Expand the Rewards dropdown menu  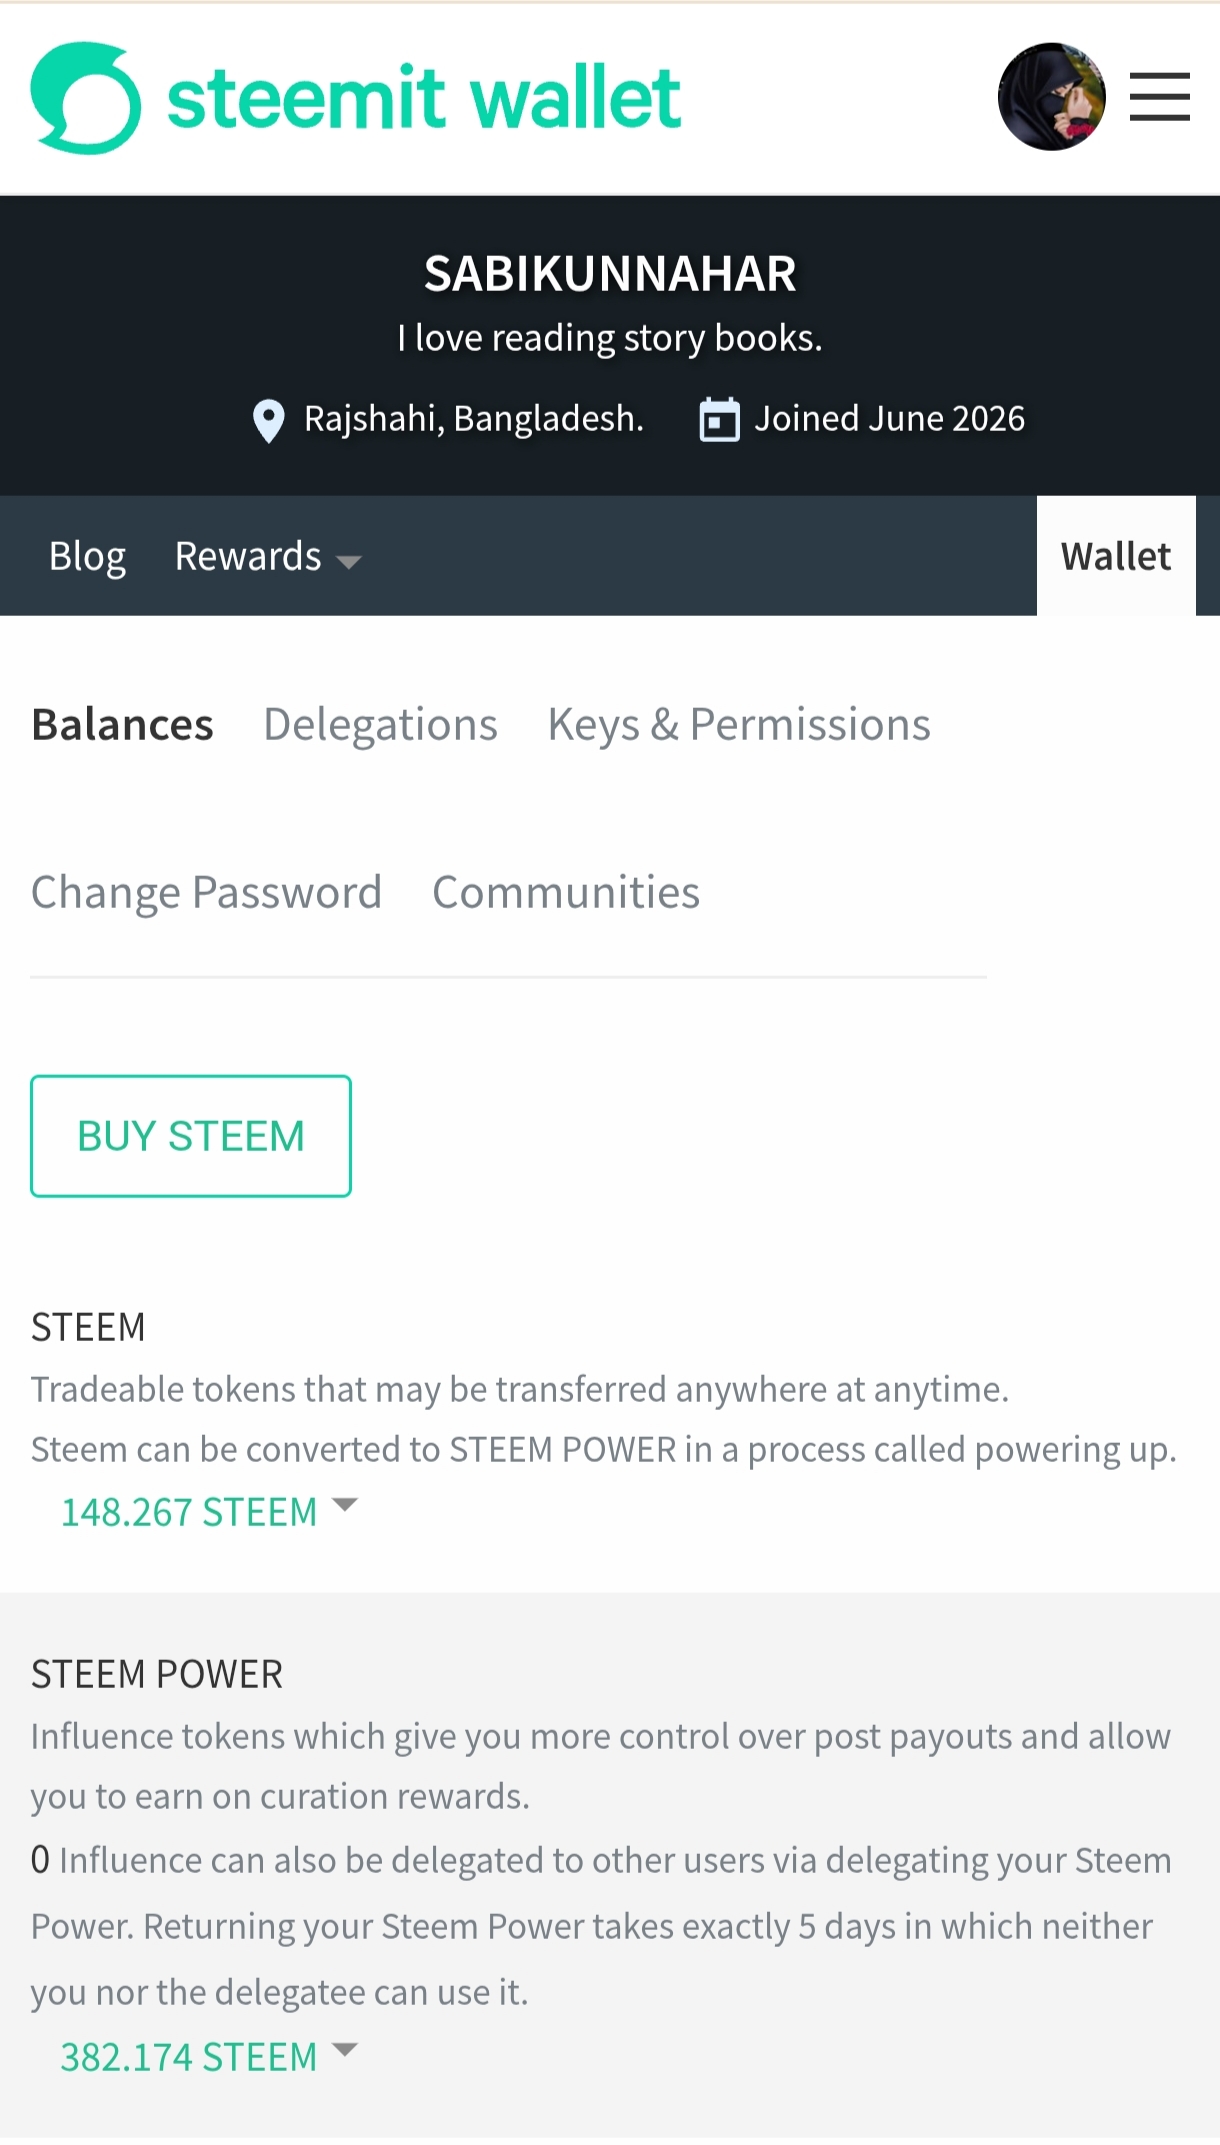click(x=267, y=556)
